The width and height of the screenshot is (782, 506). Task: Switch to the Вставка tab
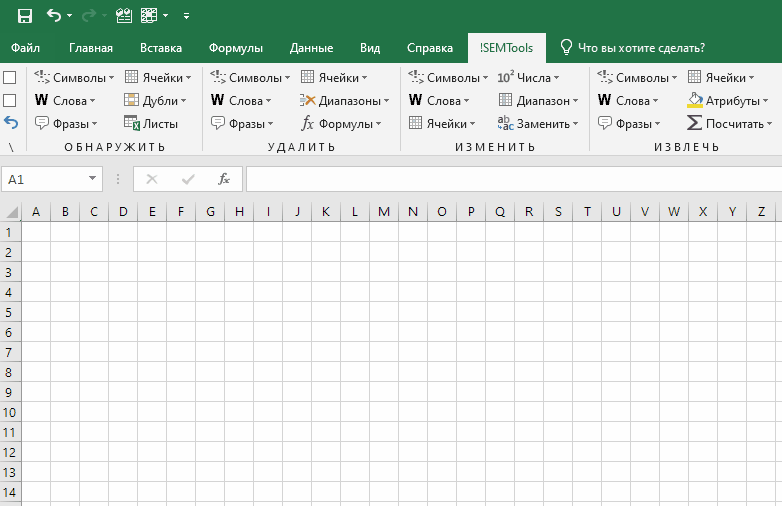(x=161, y=48)
